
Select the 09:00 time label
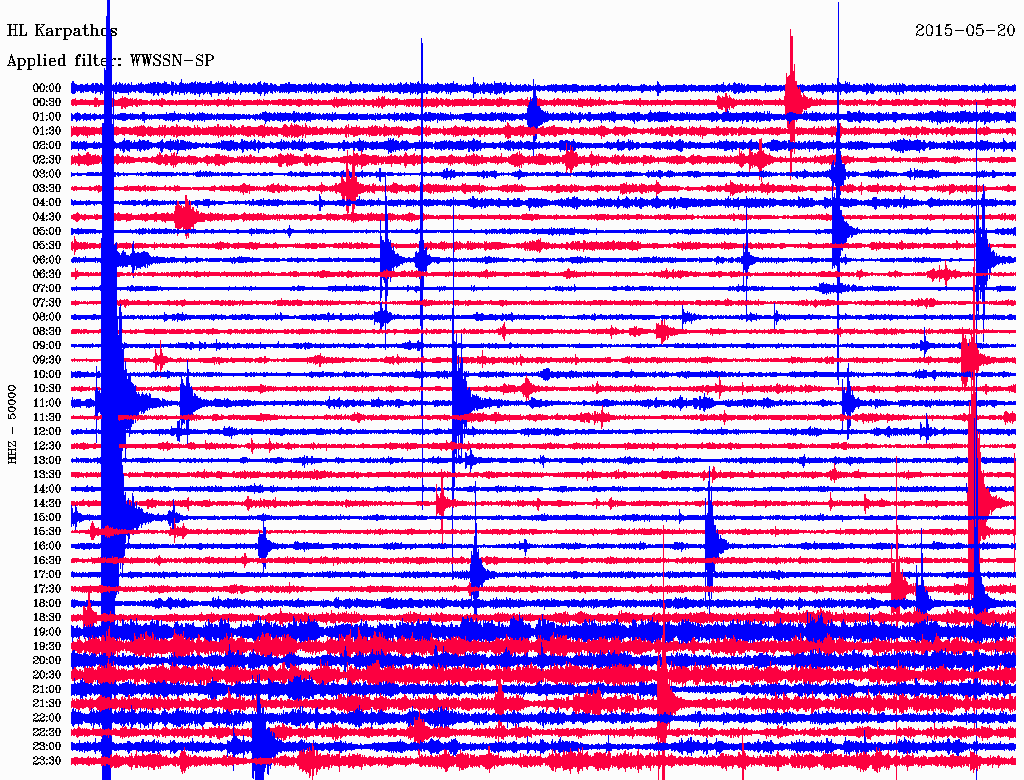pyautogui.click(x=47, y=346)
